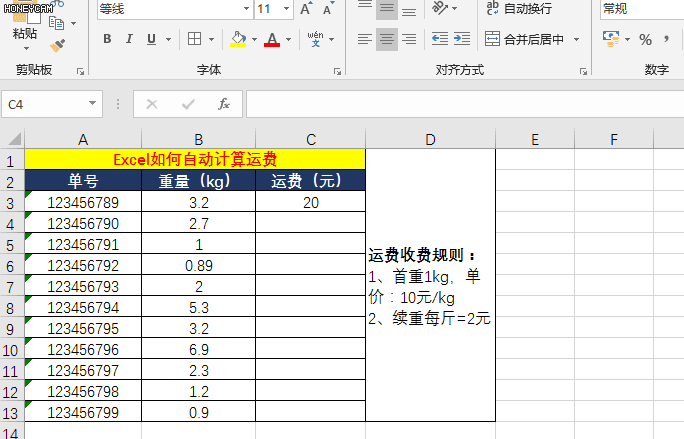Apply yellow fill color bucket
The image size is (684, 439).
pyautogui.click(x=238, y=39)
